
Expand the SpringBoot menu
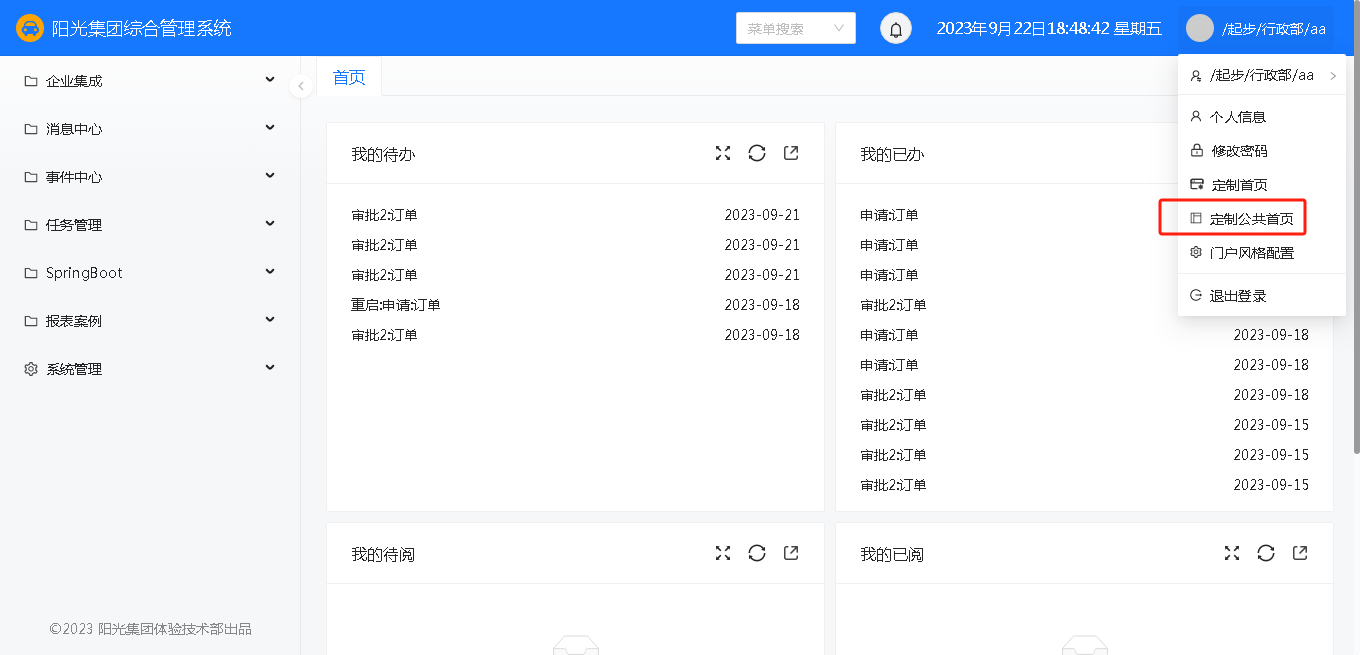(150, 273)
